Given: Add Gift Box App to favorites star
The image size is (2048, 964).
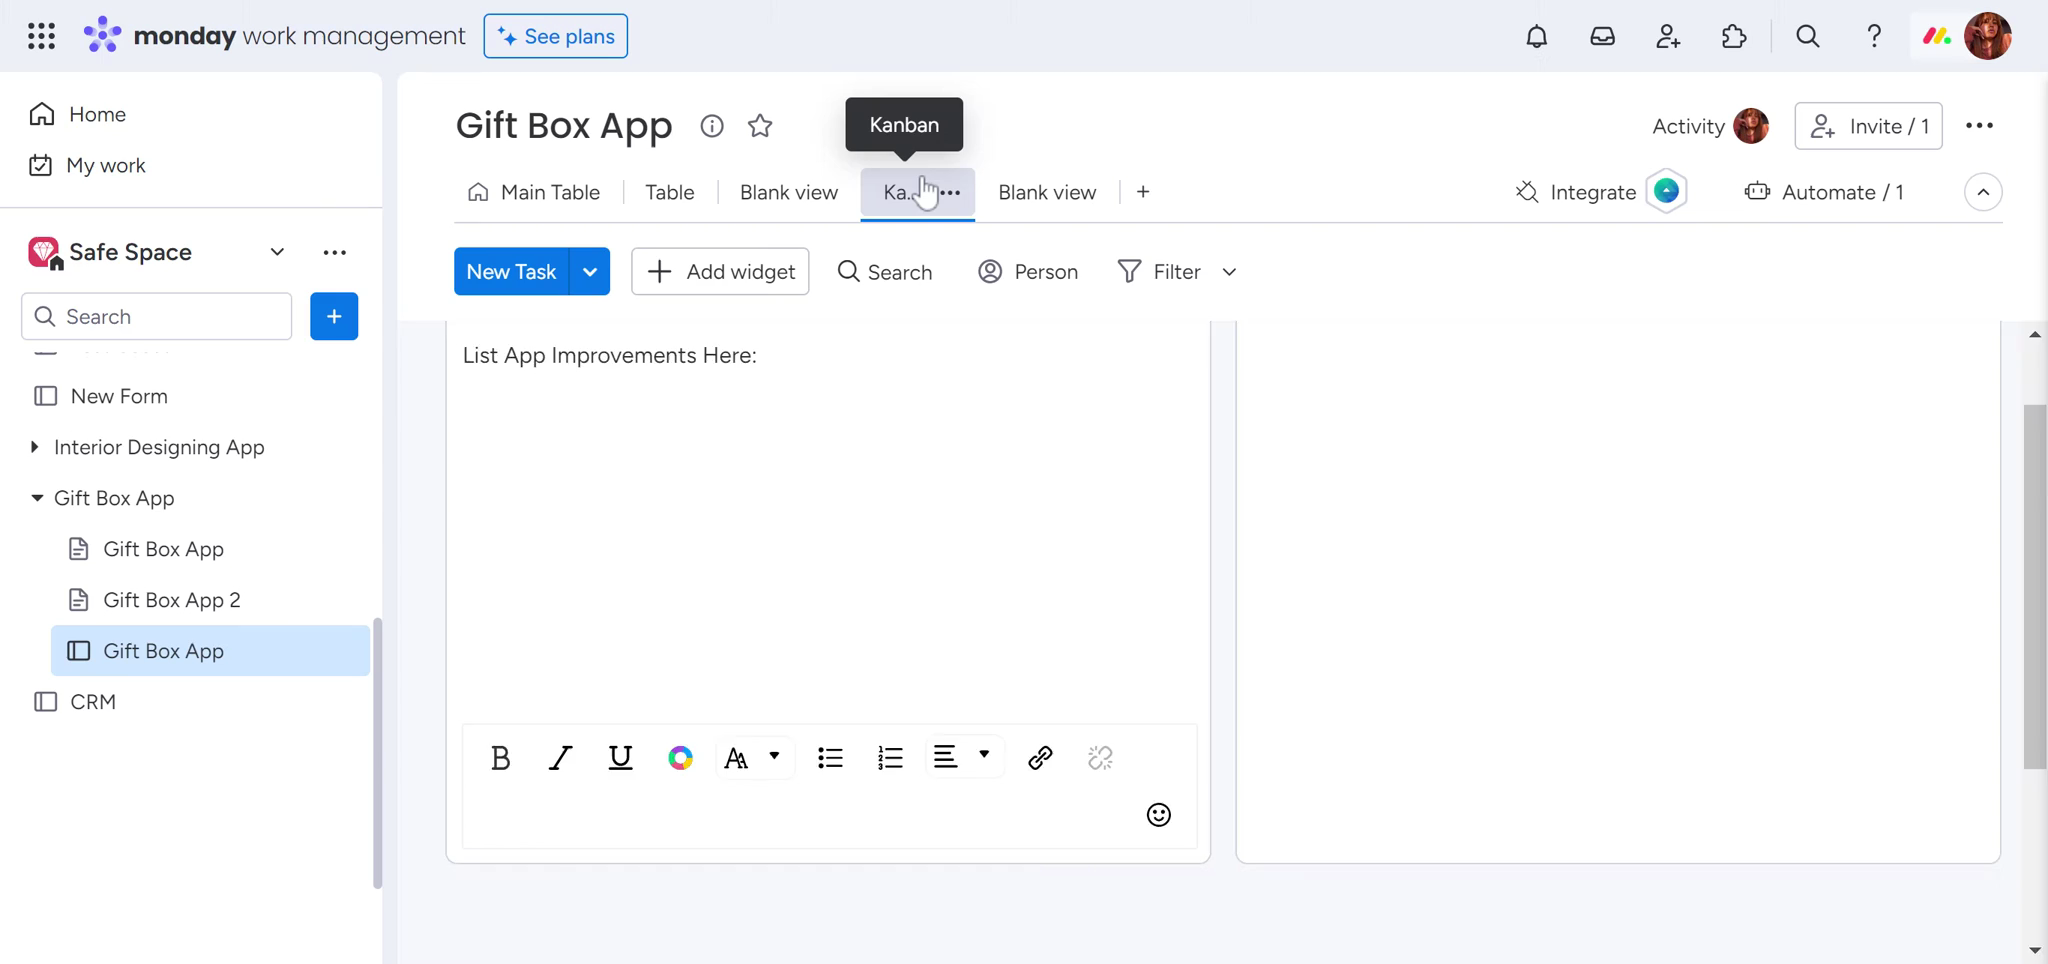Looking at the screenshot, I should coord(760,126).
